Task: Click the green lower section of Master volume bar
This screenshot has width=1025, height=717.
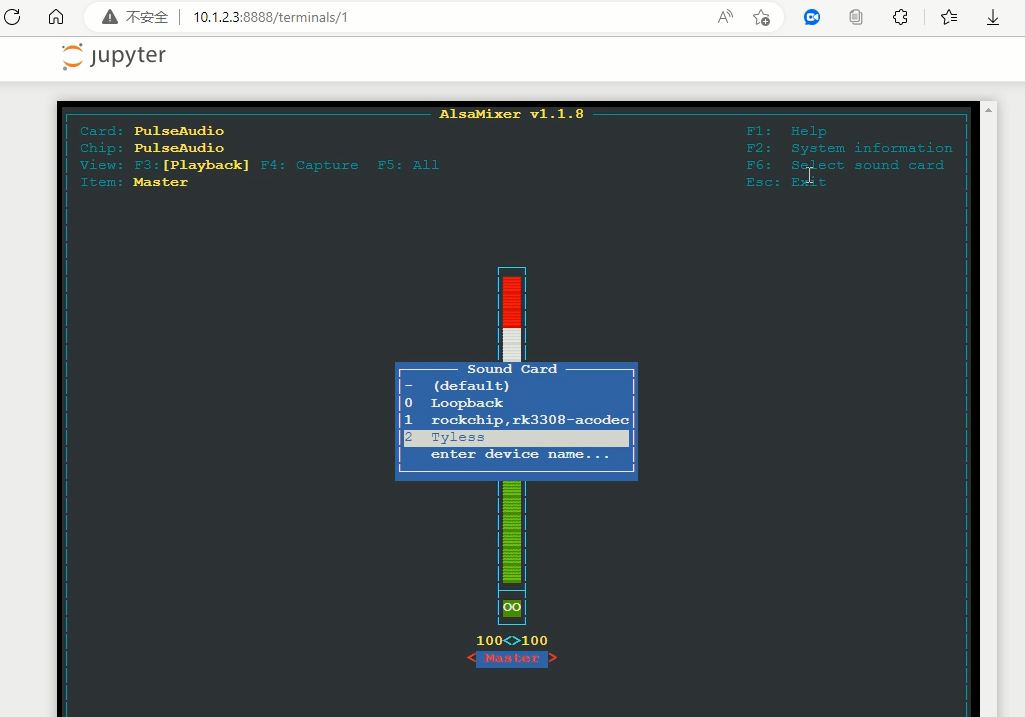Action: 512,531
